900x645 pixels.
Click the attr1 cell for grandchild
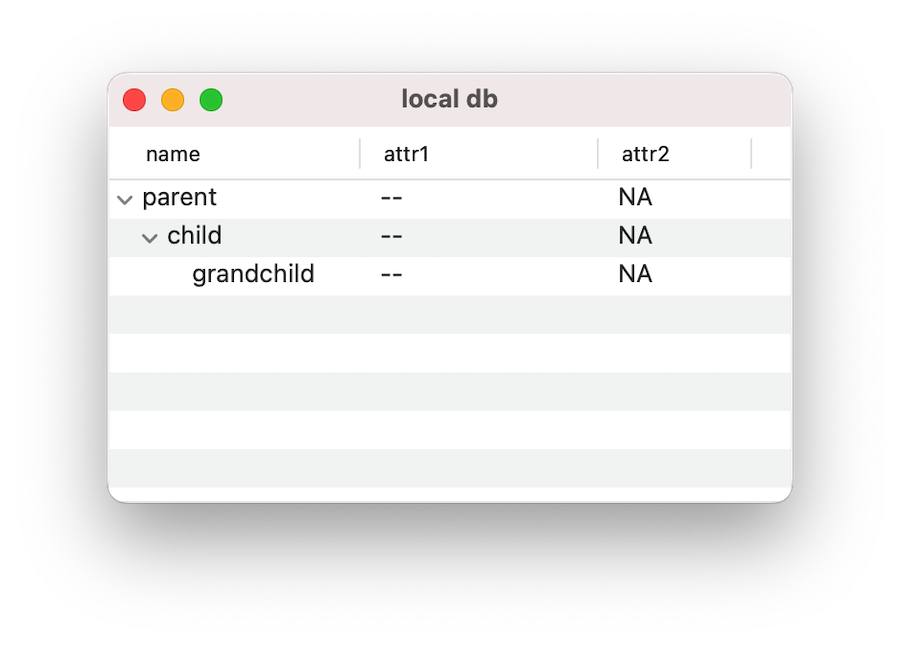click(x=392, y=274)
